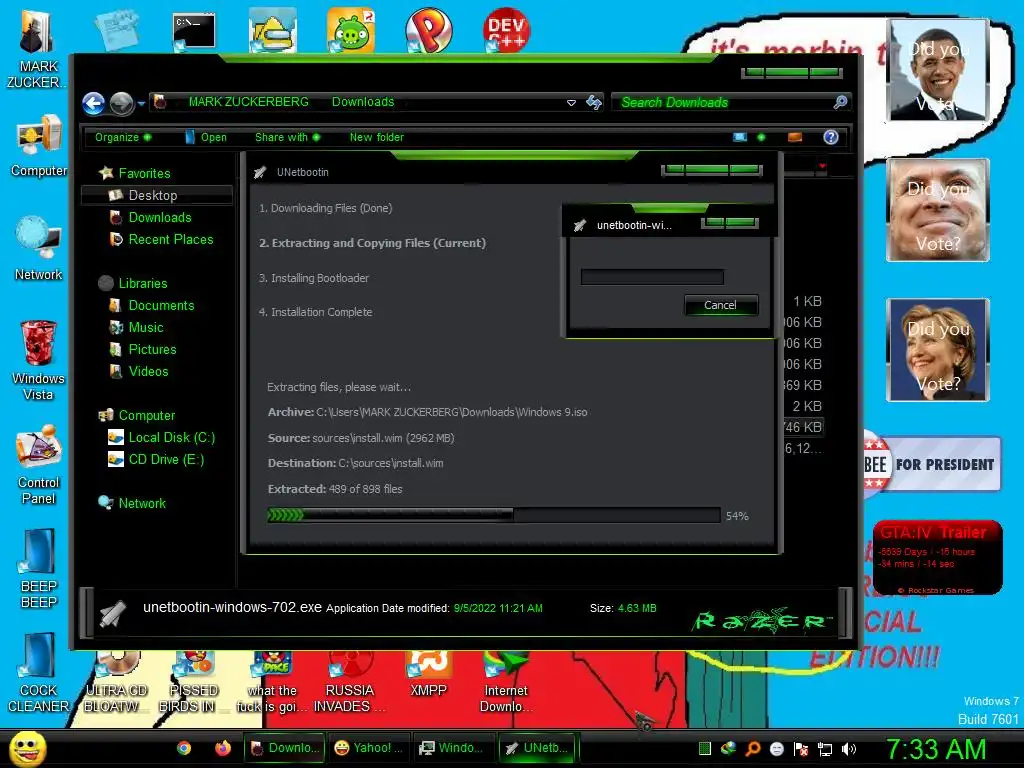Open Action Center flag tray icon
The width and height of the screenshot is (1024, 768).
801,749
